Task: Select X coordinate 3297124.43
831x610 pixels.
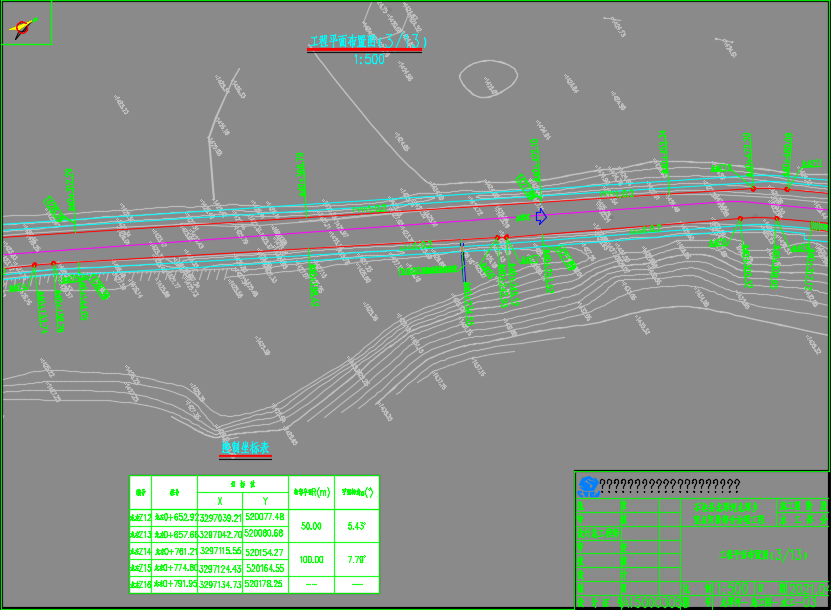Action: (220, 568)
